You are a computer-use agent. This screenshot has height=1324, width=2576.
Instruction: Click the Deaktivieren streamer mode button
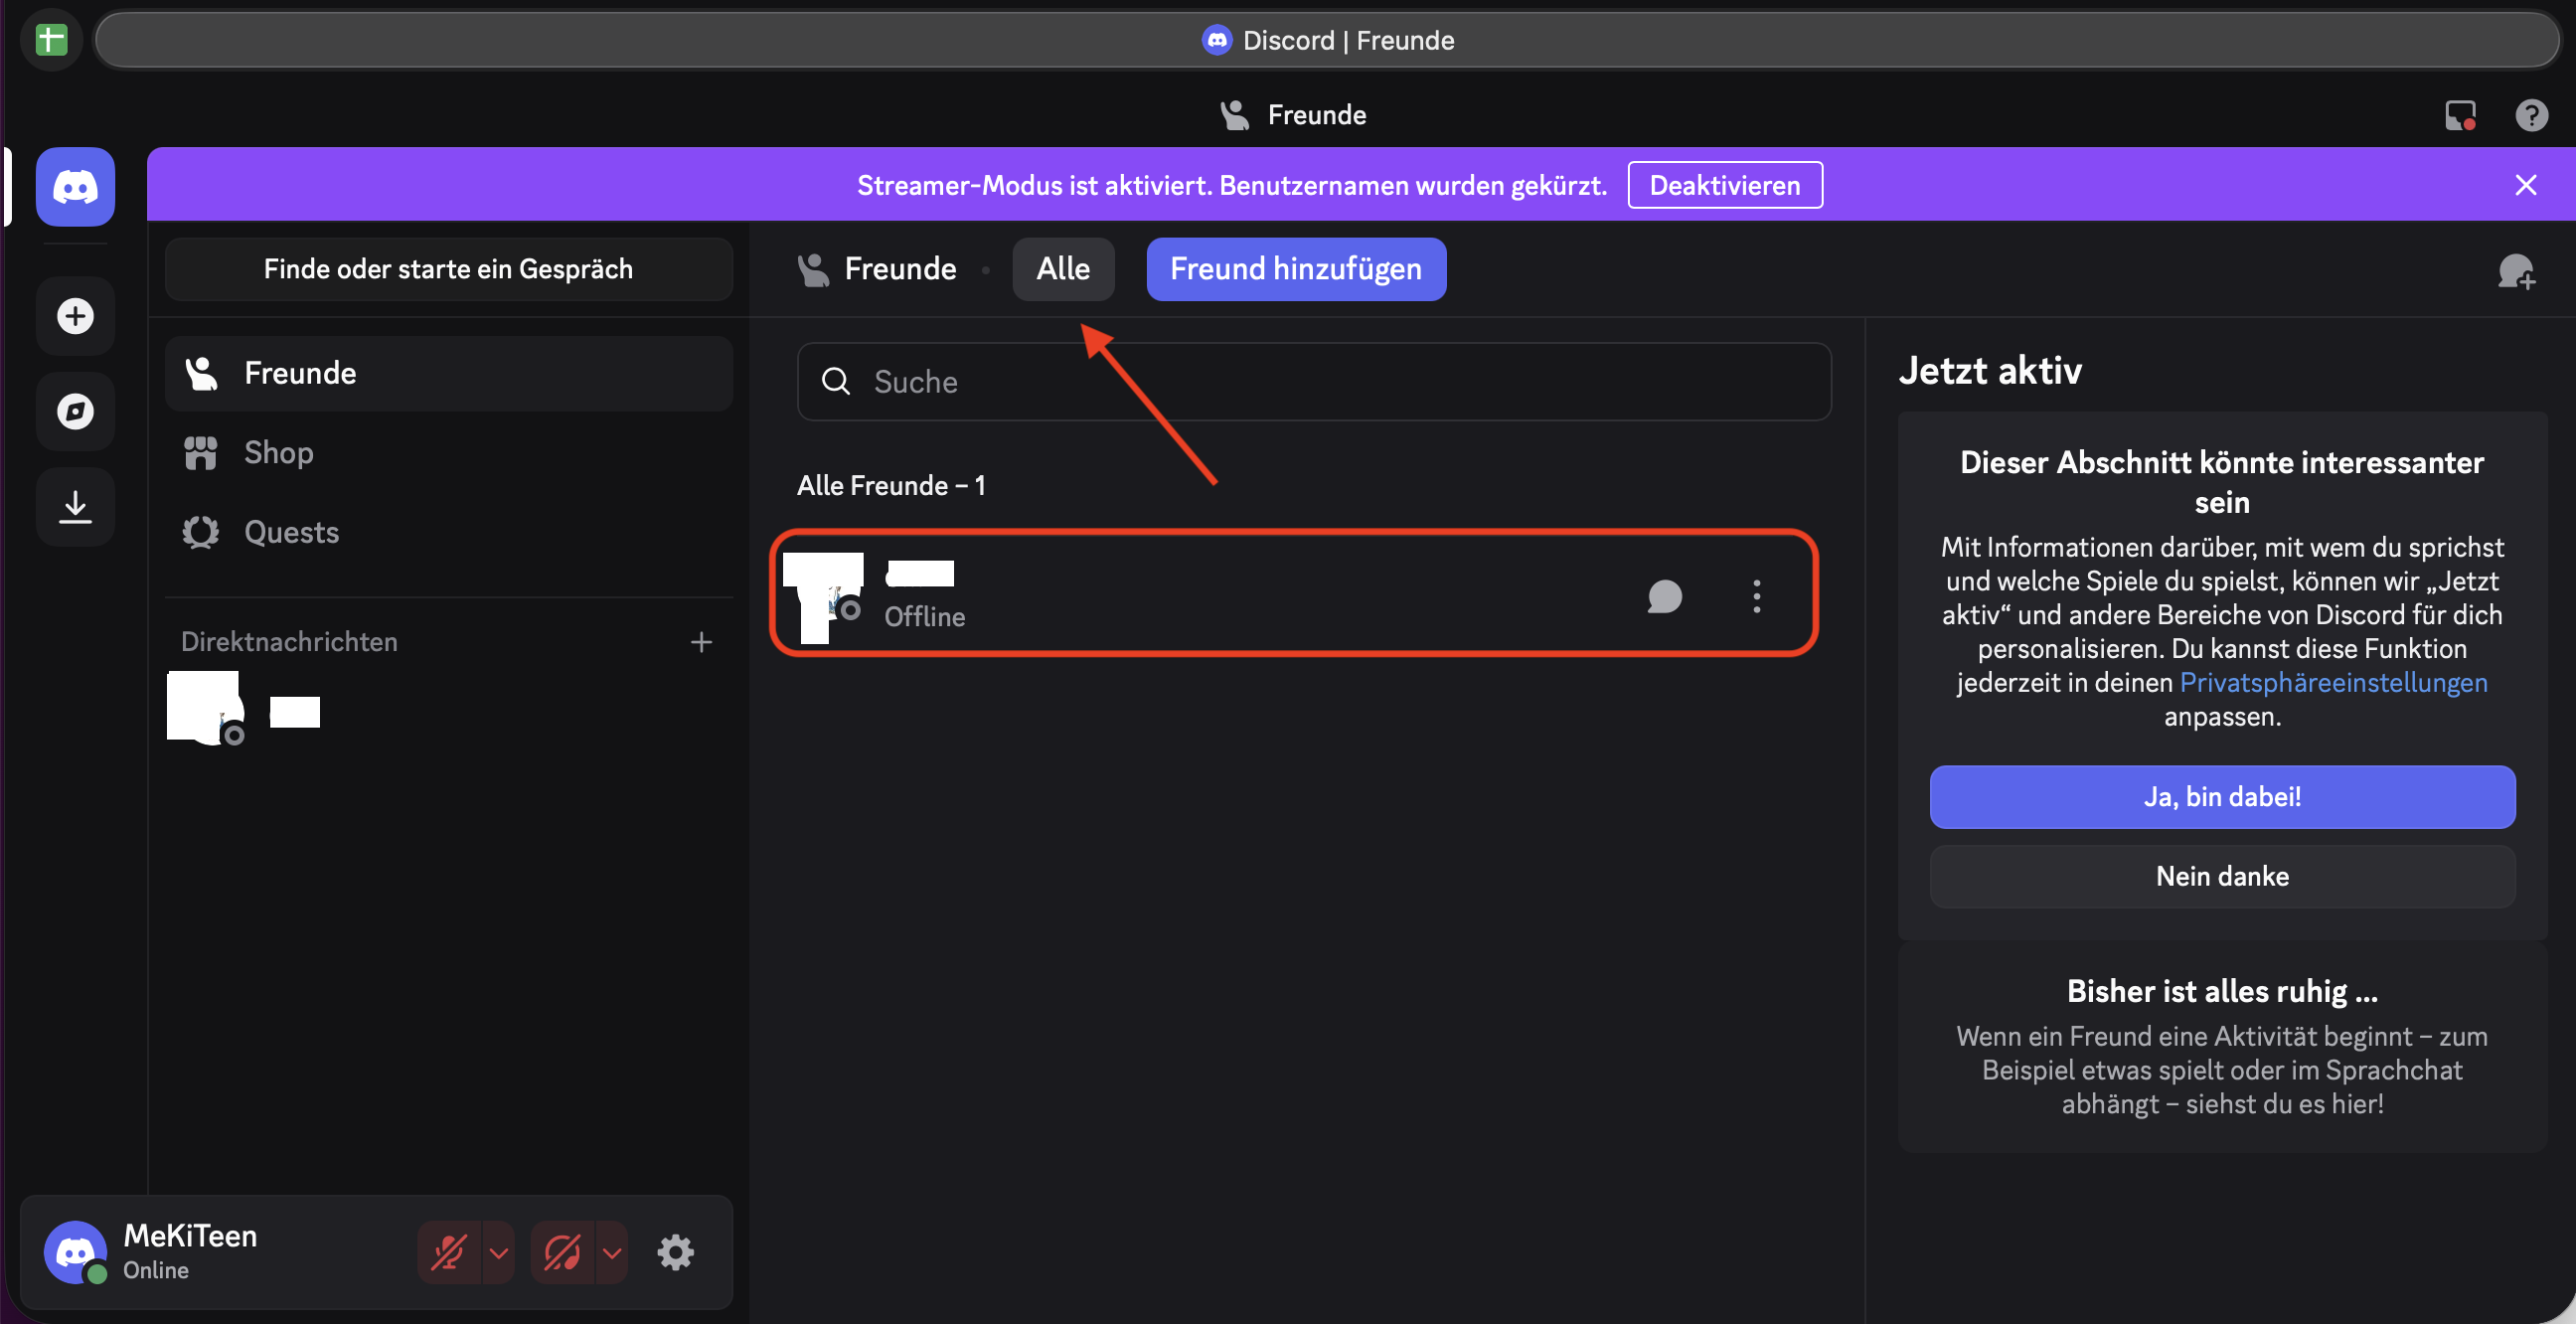pos(1724,185)
